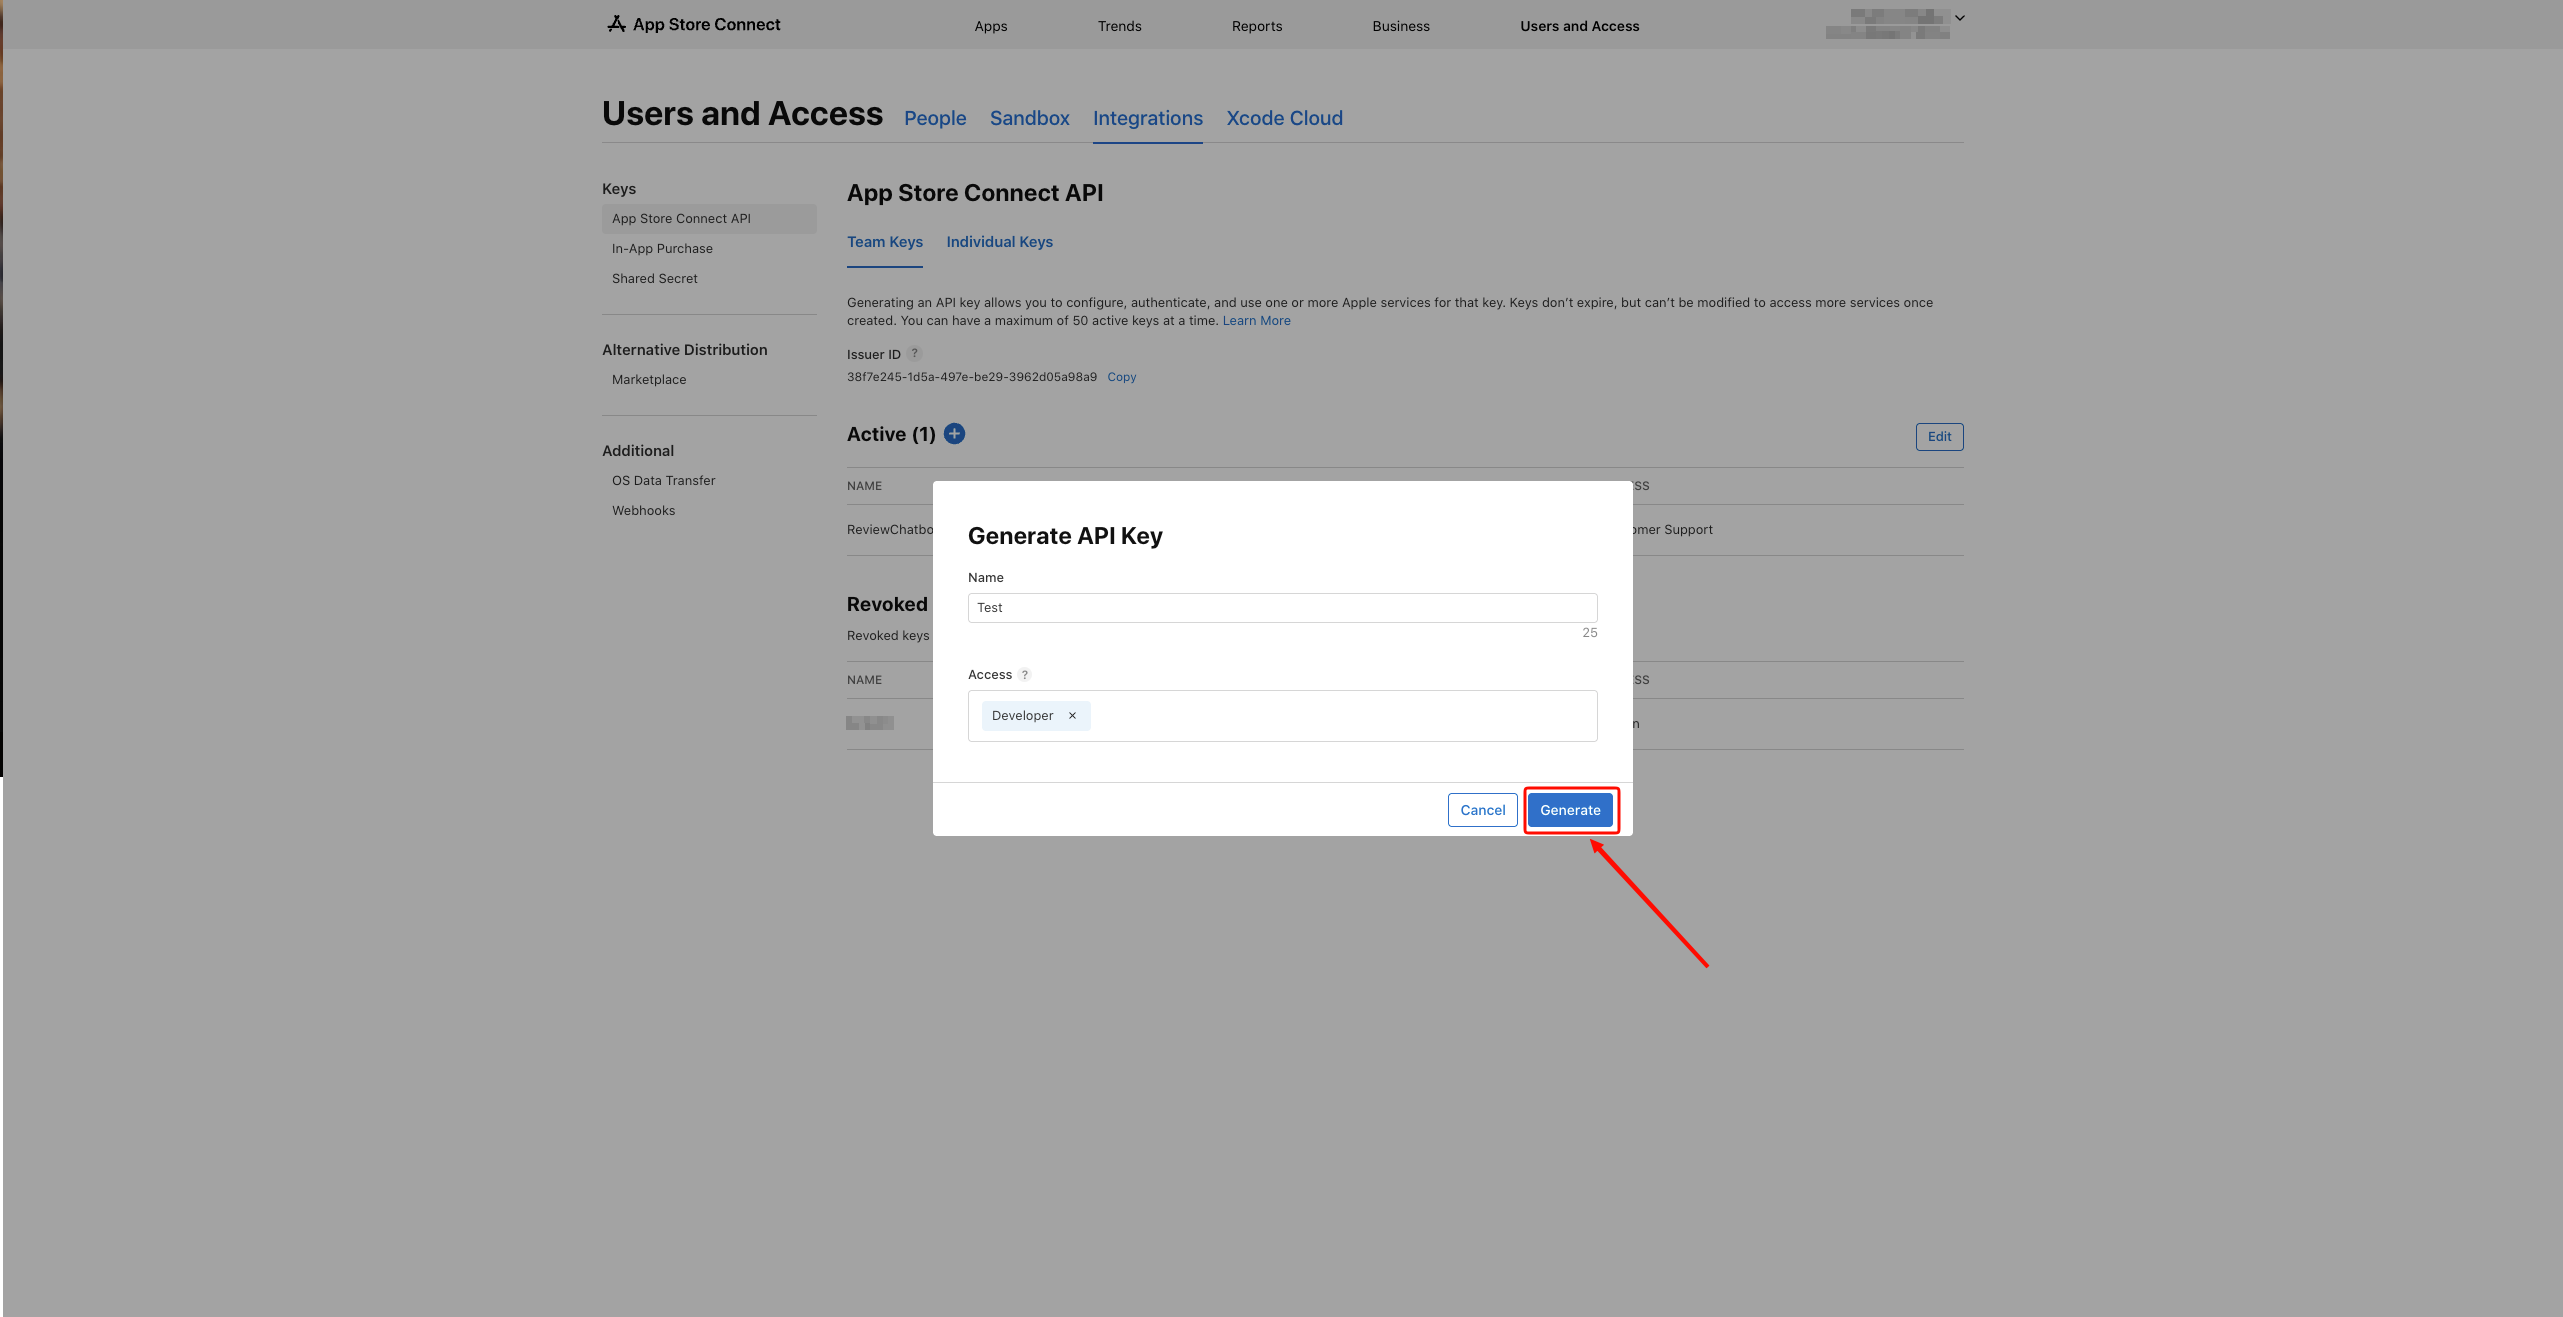Screen dimensions: 2563x1317
Task: Open the Learn More link
Action: pos(1256,321)
